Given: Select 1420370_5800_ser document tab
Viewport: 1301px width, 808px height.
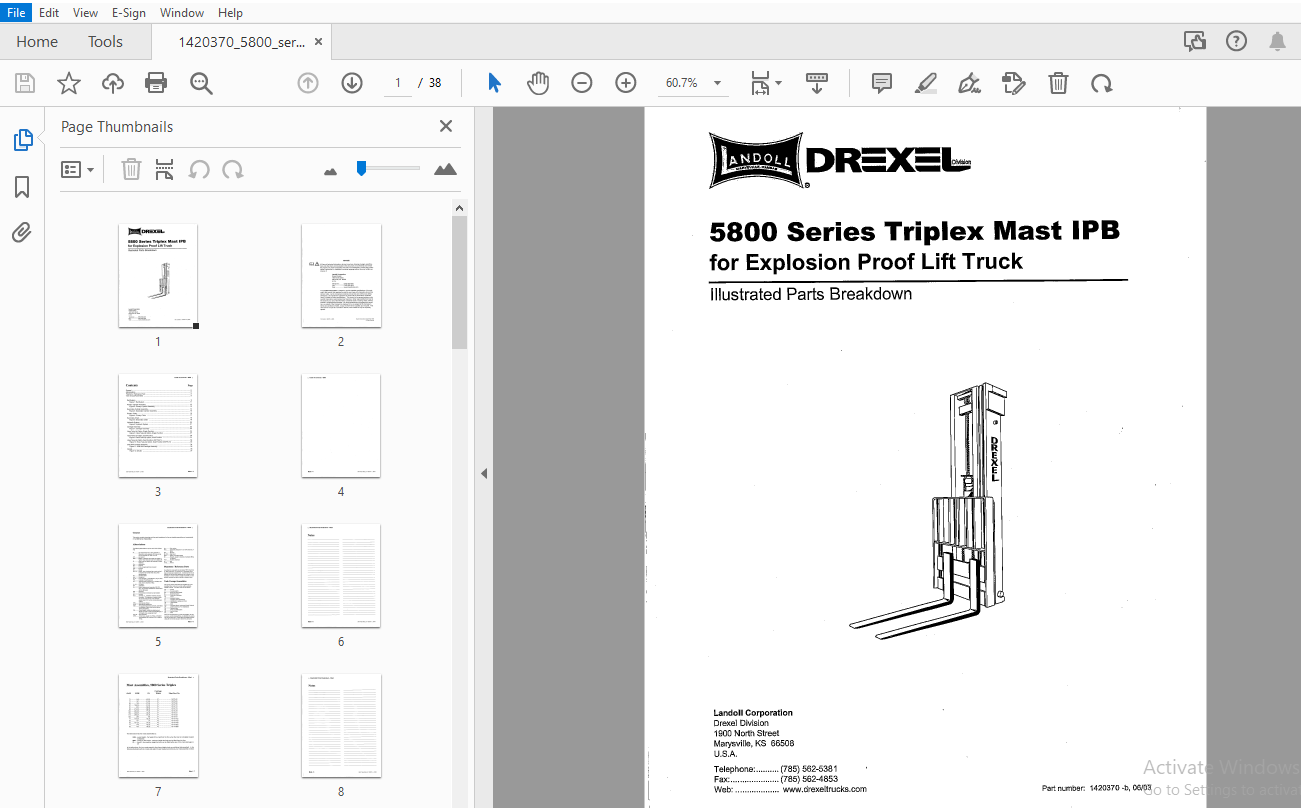Looking at the screenshot, I should [241, 42].
